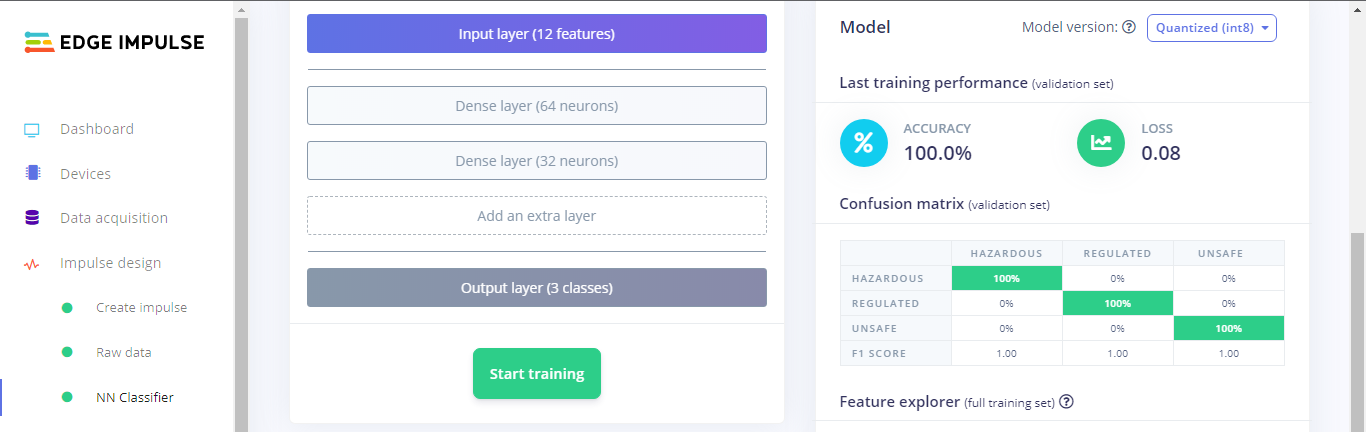Select the Dense layer (64 neurons) block
This screenshot has width=1366, height=432.
pos(536,106)
